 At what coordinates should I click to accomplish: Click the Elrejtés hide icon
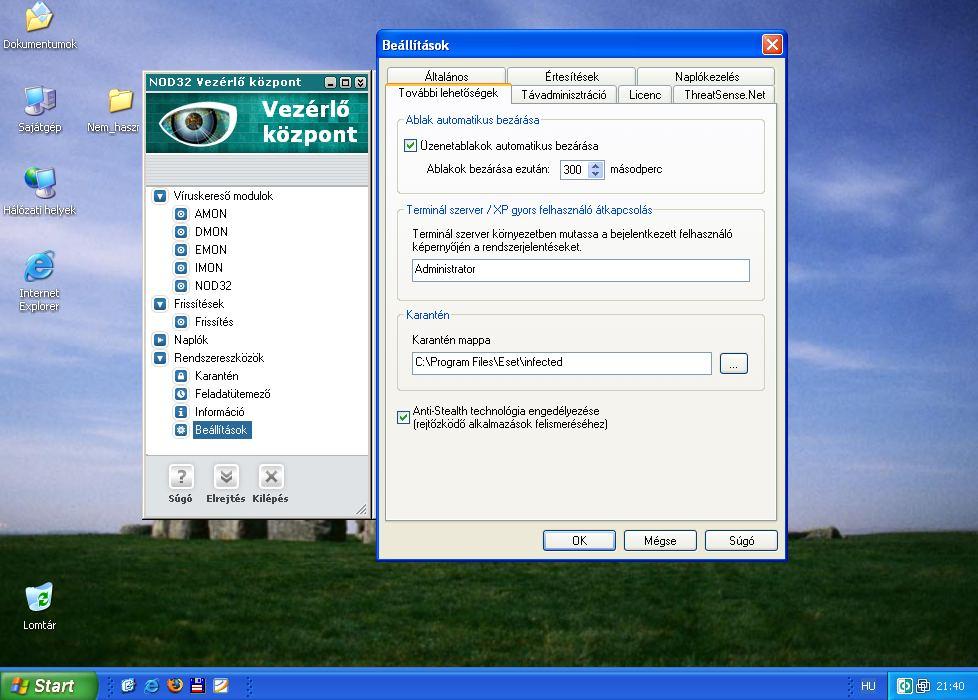pos(226,477)
